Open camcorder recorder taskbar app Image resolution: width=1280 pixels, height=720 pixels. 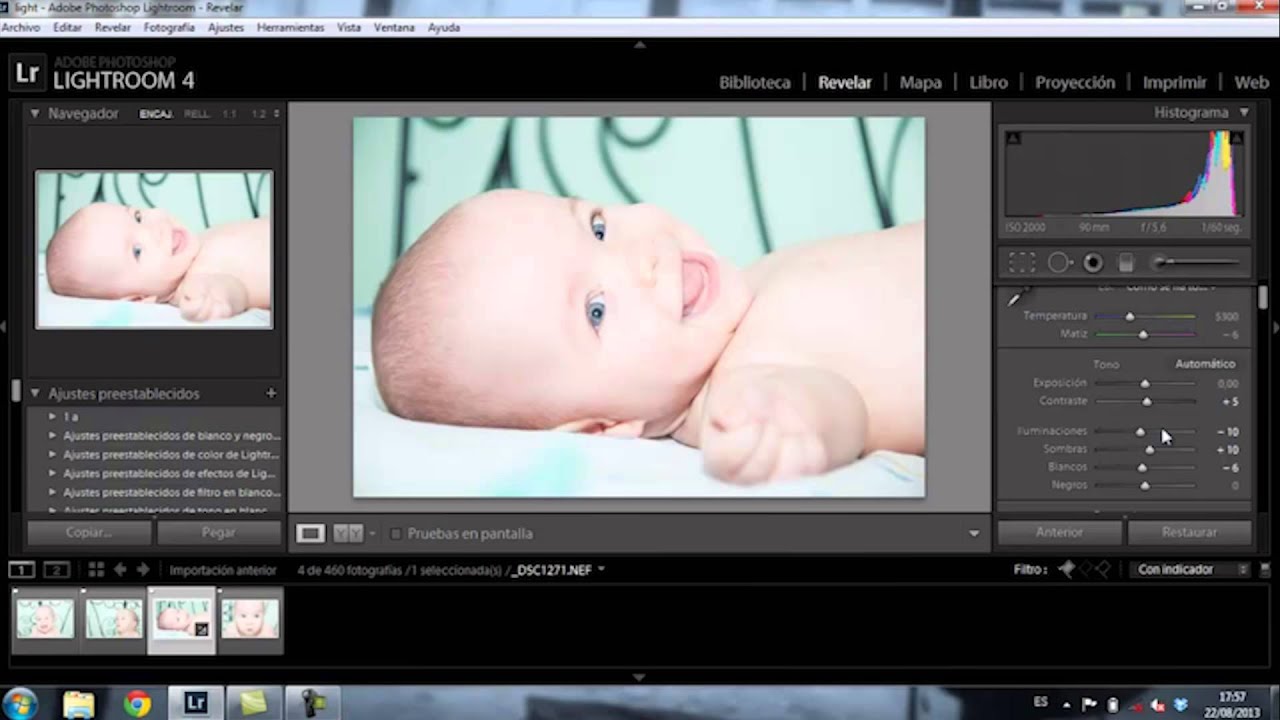coord(313,704)
